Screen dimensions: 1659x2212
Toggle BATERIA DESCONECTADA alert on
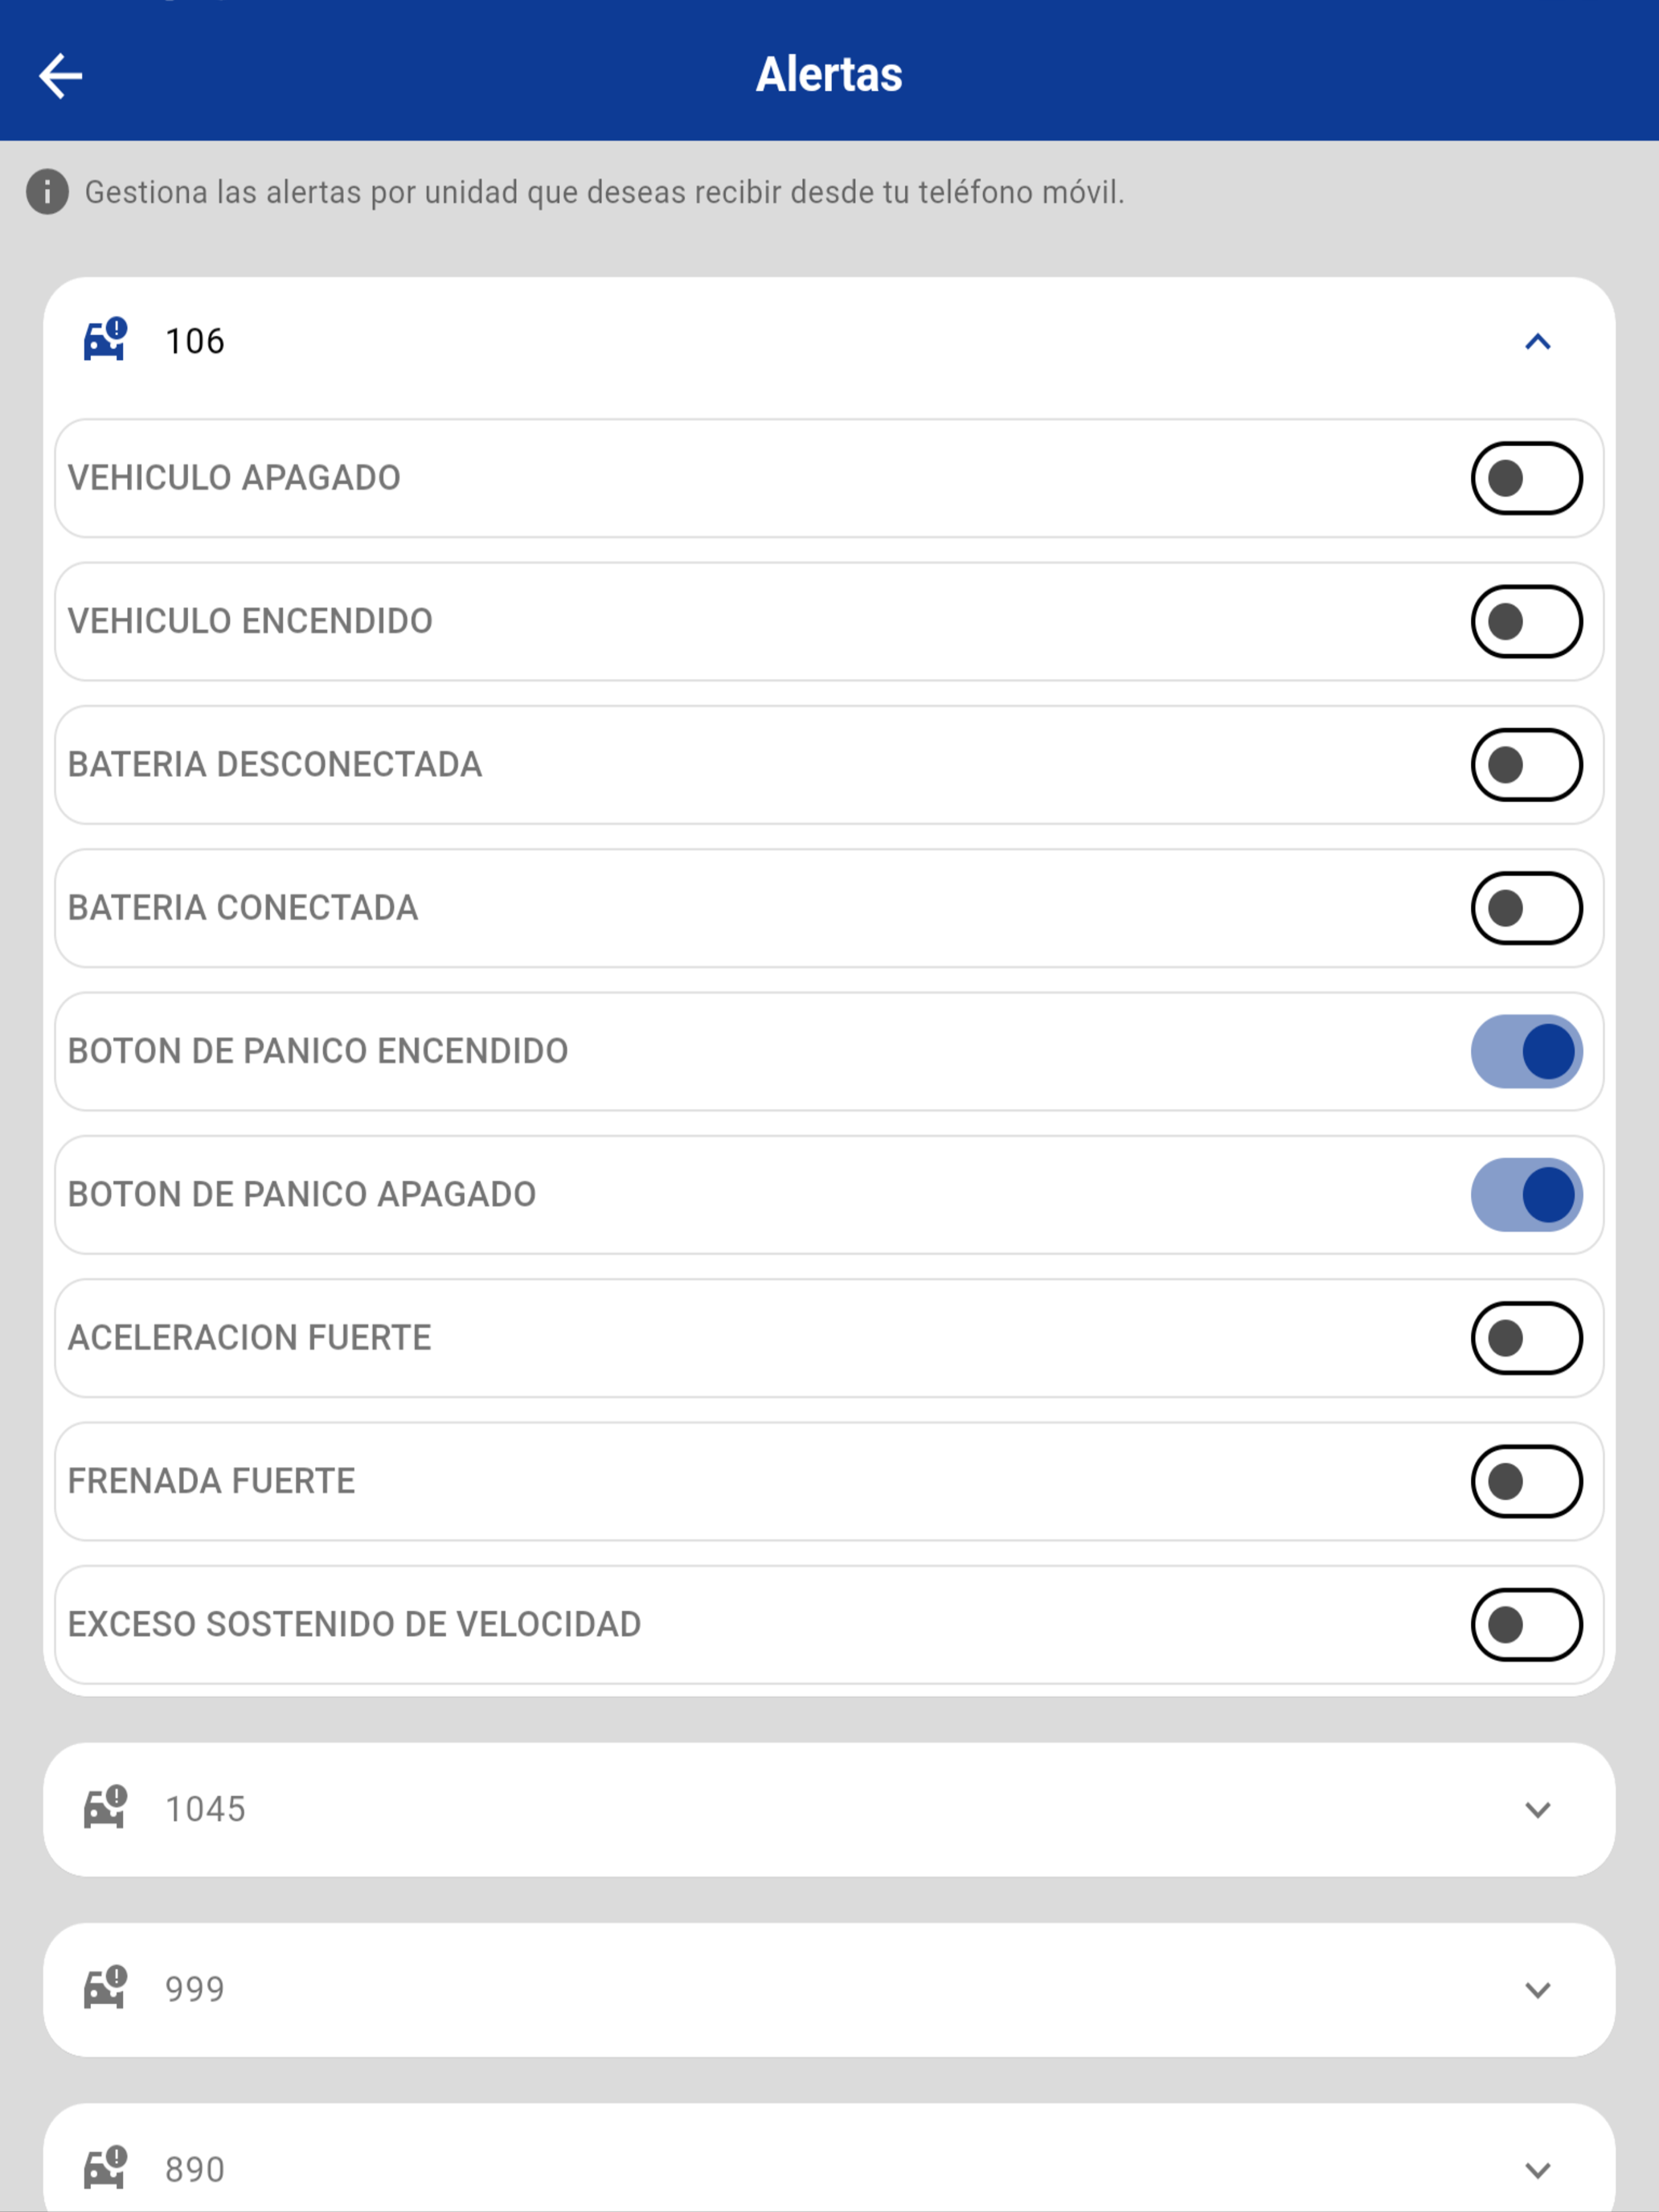(1526, 765)
